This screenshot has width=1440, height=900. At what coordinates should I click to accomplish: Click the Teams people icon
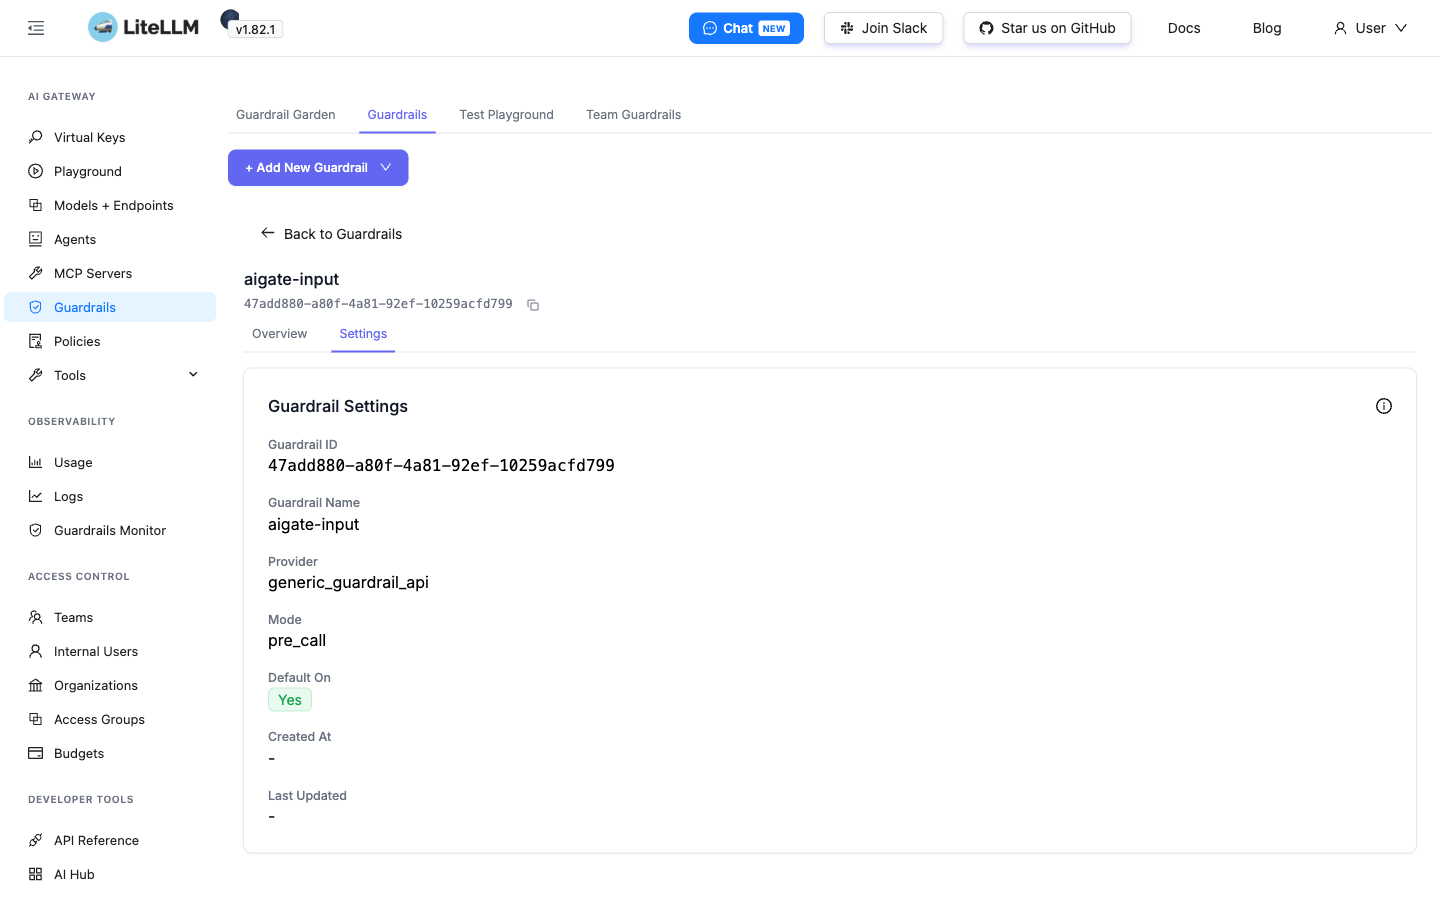36,617
